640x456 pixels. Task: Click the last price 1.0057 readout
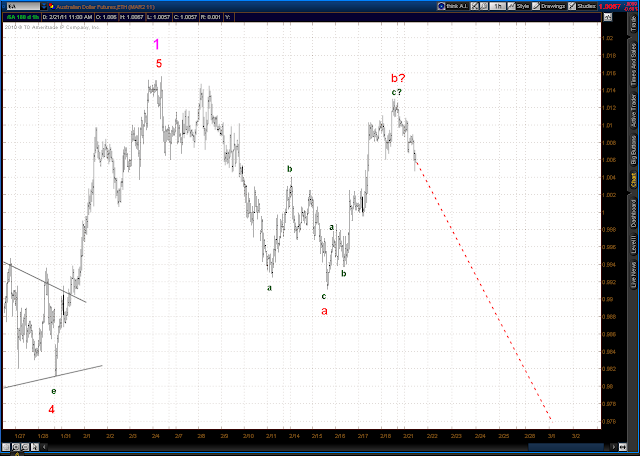pyautogui.click(x=610, y=7)
